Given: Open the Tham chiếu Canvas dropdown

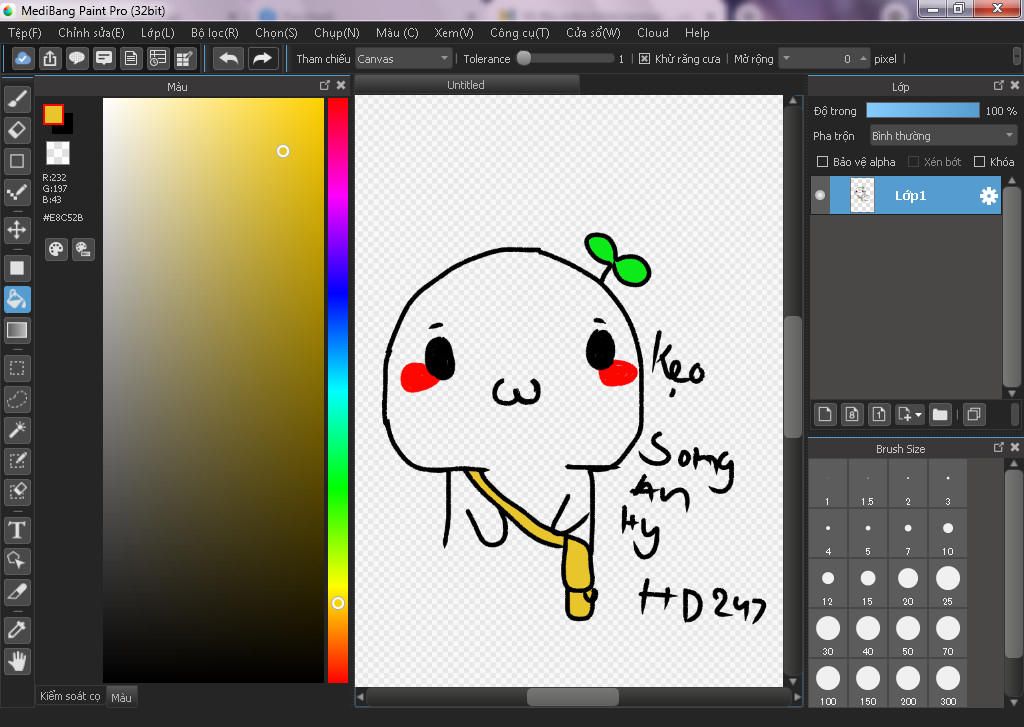Looking at the screenshot, I should [404, 59].
